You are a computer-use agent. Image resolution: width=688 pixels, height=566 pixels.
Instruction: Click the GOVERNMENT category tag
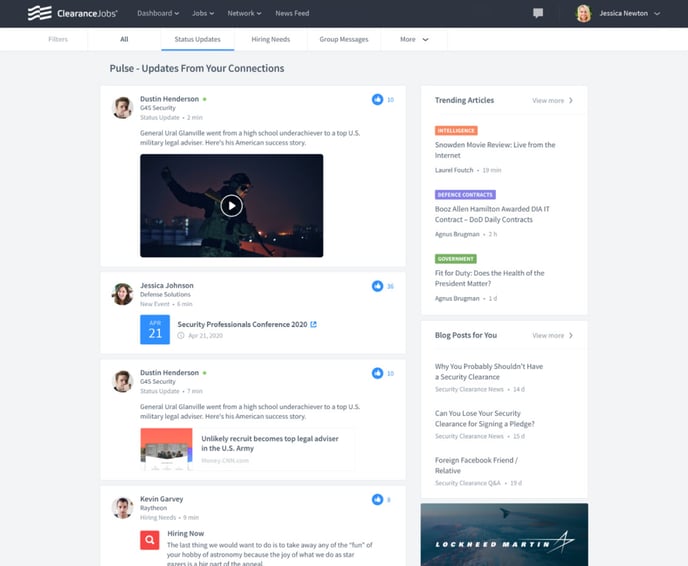tap(455, 259)
